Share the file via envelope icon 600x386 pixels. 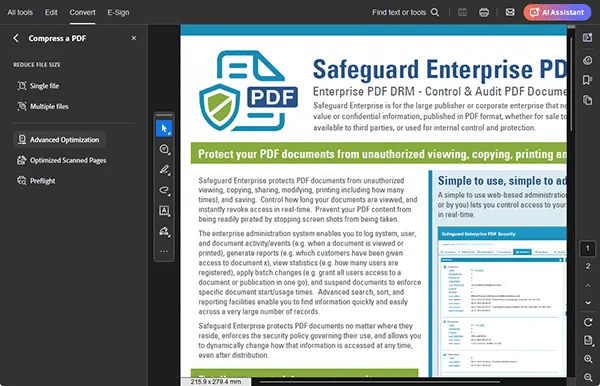point(510,12)
